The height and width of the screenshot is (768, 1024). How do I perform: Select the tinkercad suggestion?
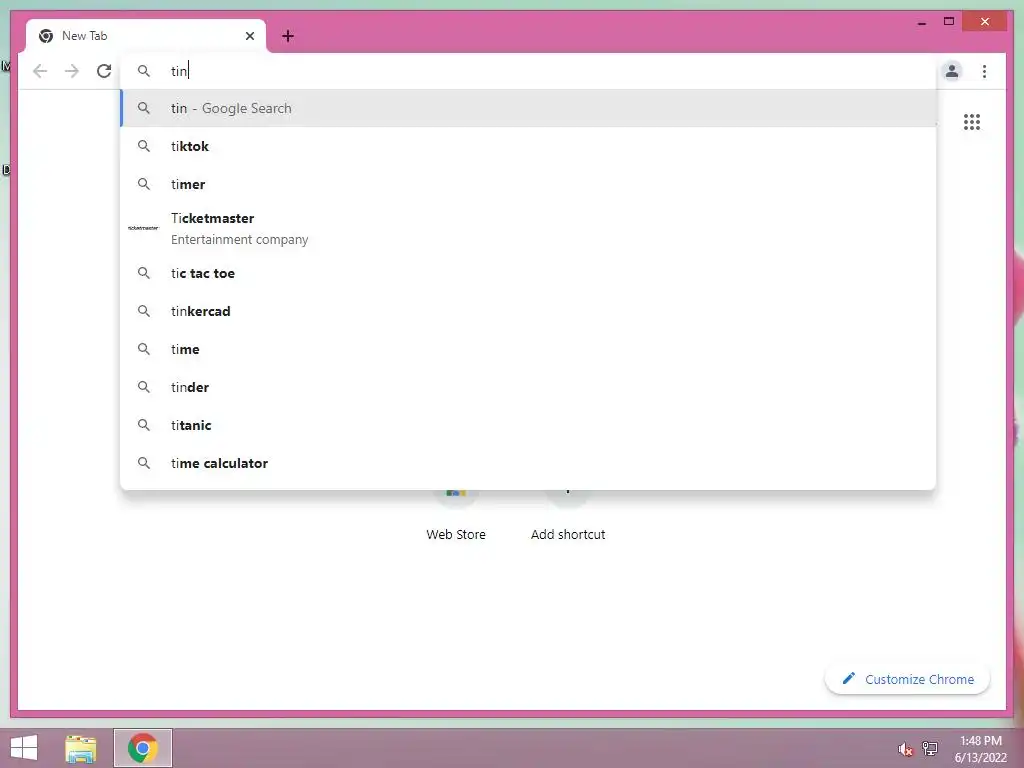529,311
